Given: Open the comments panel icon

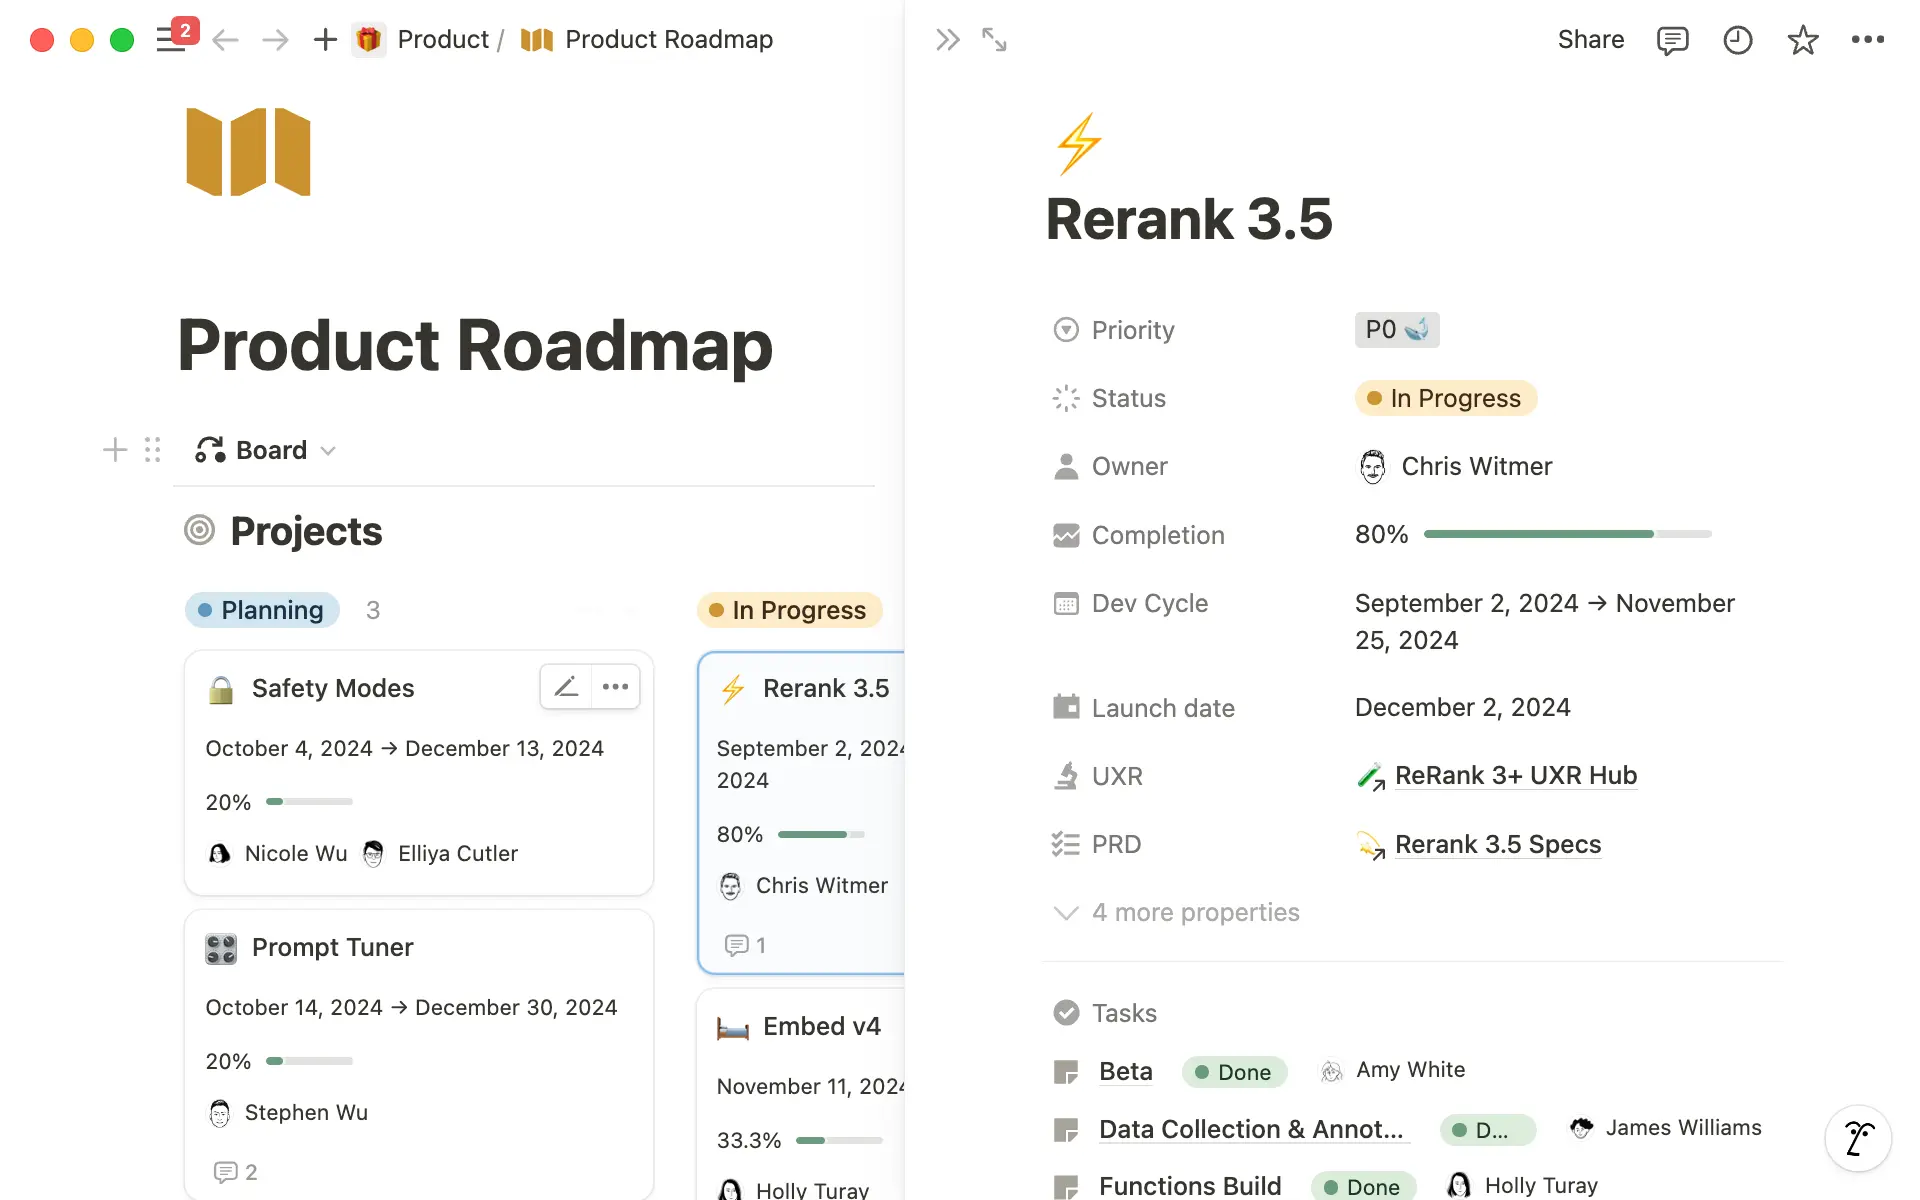Looking at the screenshot, I should click(1672, 40).
